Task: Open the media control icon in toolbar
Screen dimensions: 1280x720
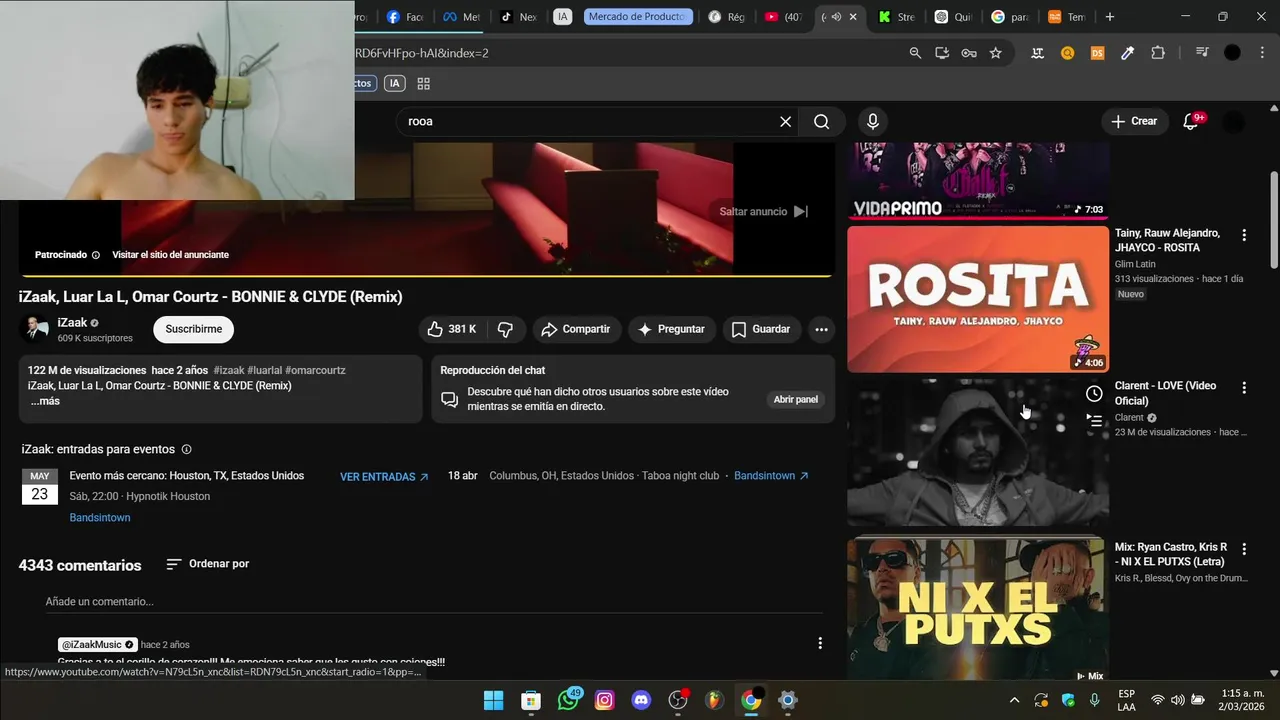Action: [x=1202, y=53]
